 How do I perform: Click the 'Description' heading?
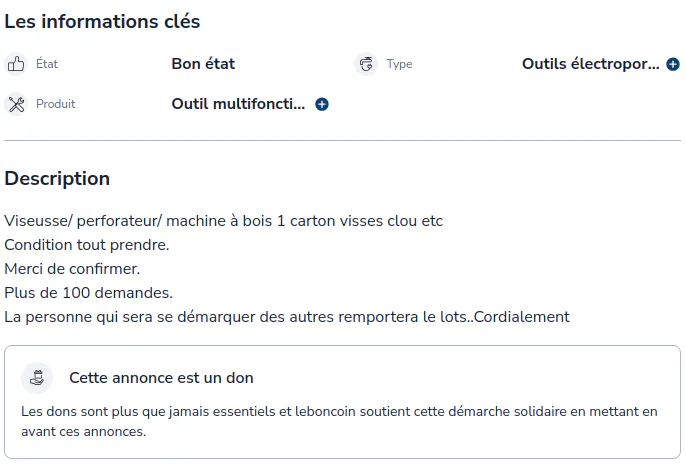tap(57, 178)
